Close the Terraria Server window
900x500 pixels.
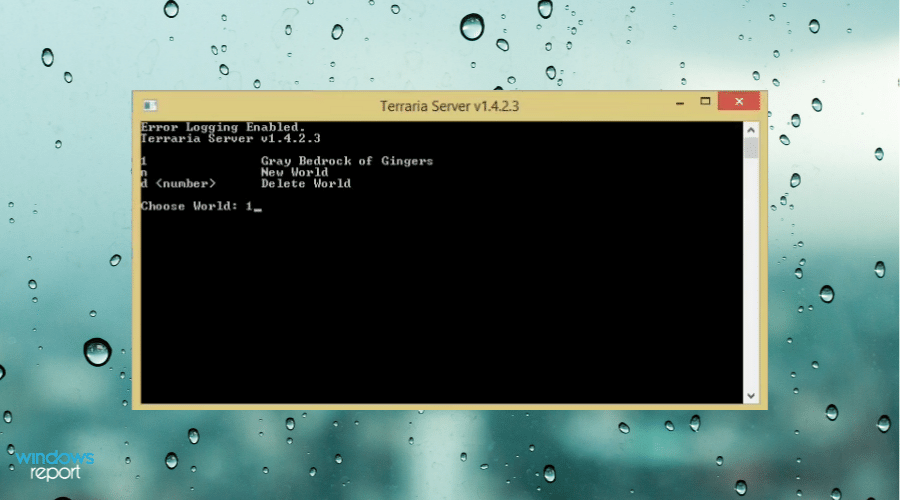(739, 102)
